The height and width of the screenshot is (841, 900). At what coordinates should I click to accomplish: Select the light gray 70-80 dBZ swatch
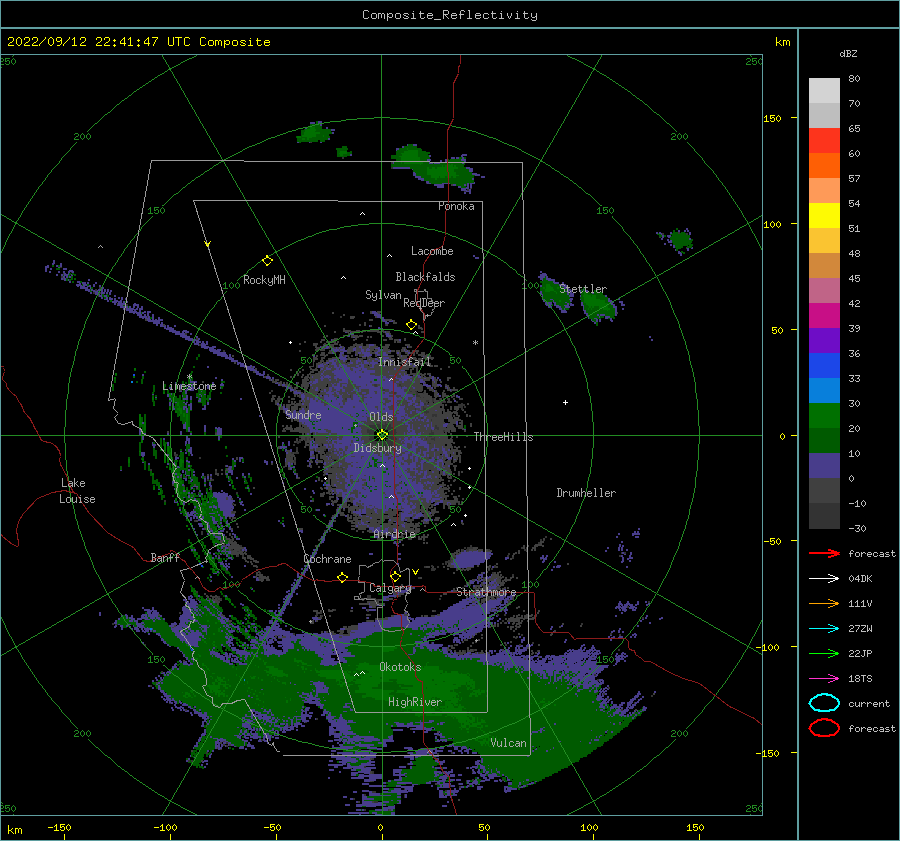click(824, 91)
